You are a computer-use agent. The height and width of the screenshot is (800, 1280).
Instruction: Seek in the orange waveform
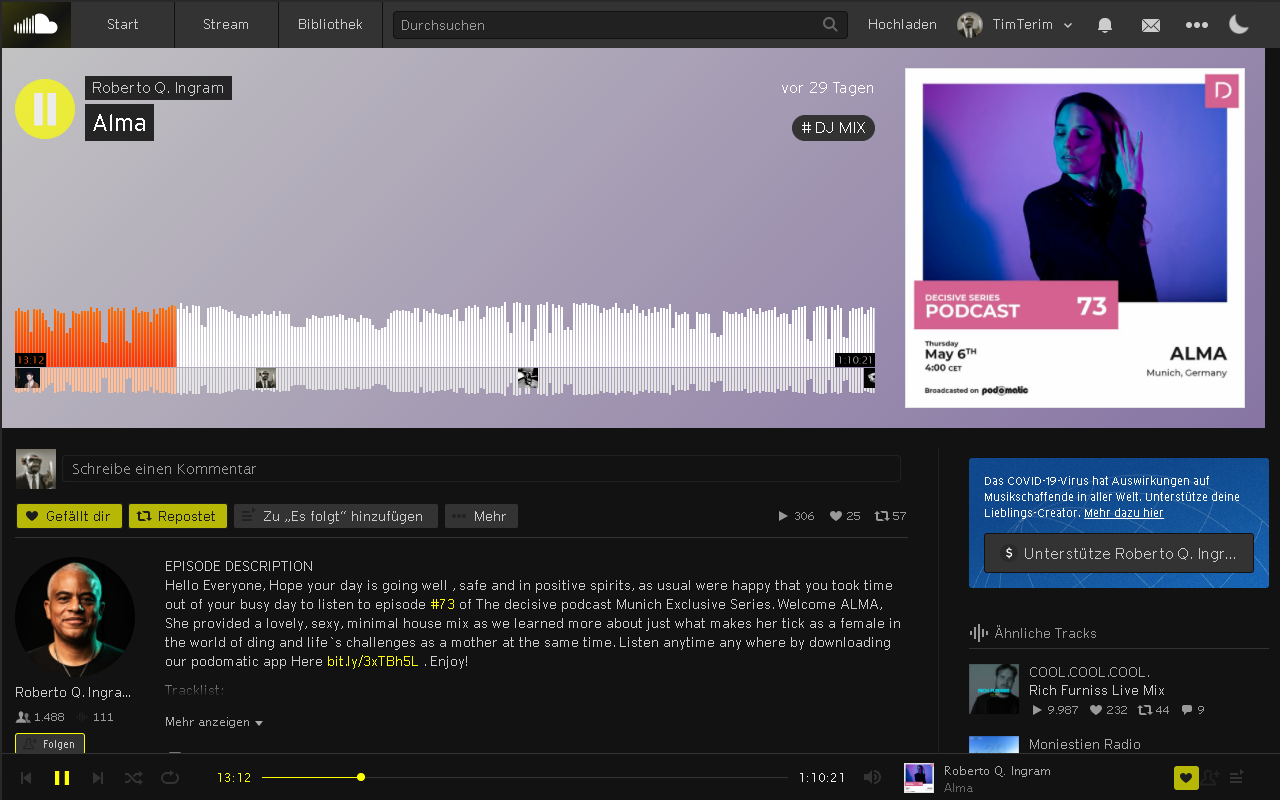pos(96,337)
